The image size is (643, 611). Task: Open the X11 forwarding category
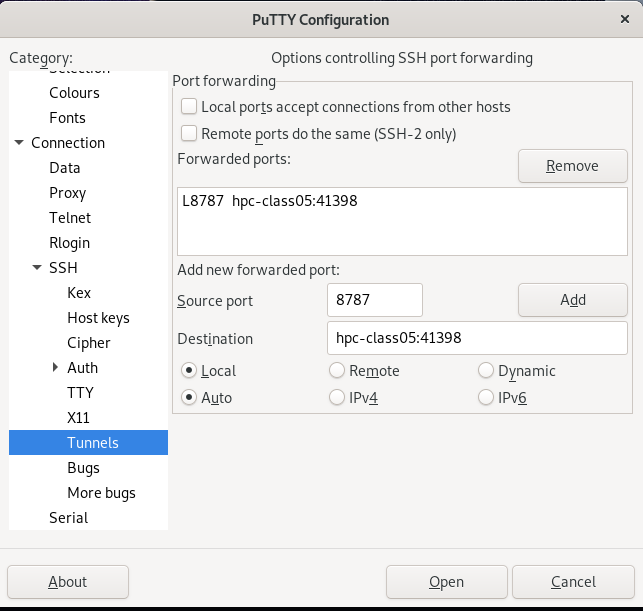(78, 418)
